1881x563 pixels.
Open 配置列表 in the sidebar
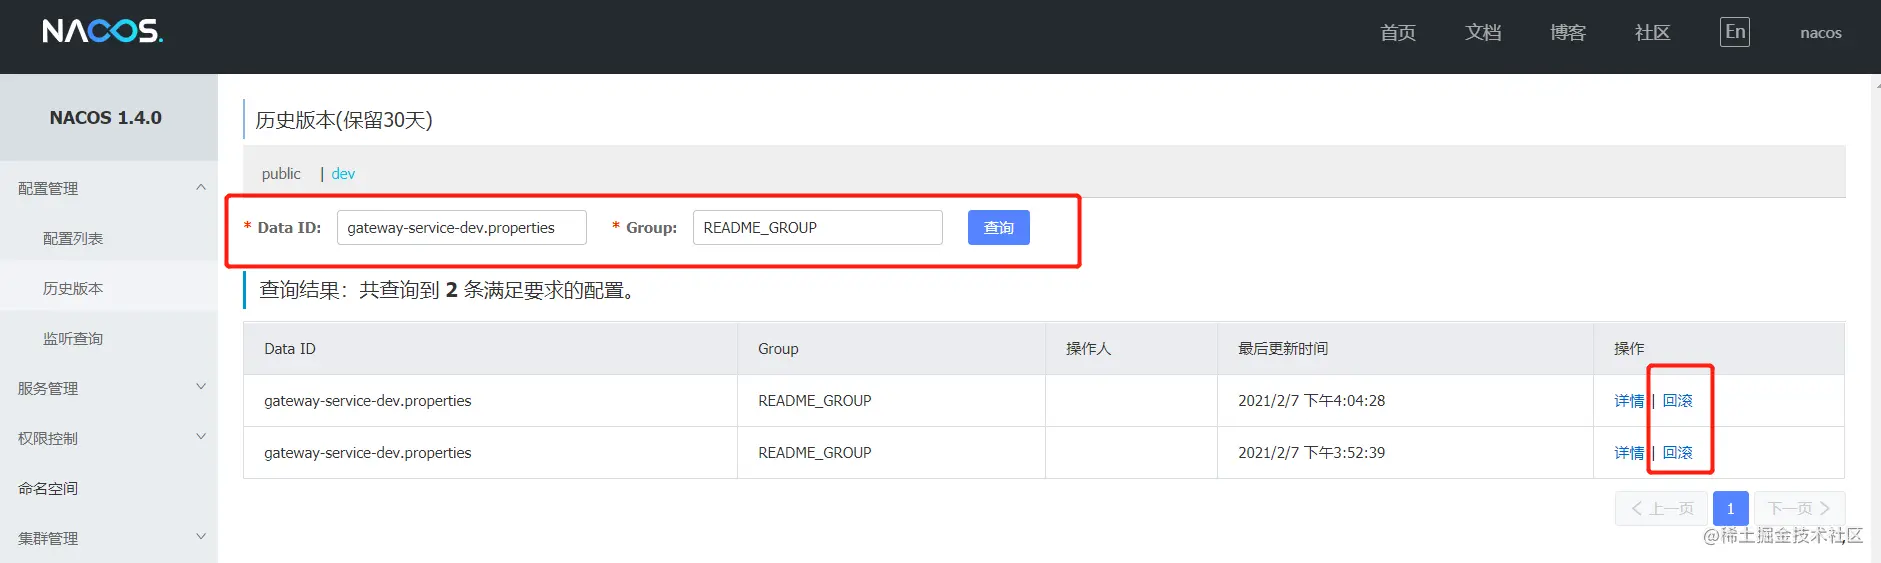coord(73,238)
